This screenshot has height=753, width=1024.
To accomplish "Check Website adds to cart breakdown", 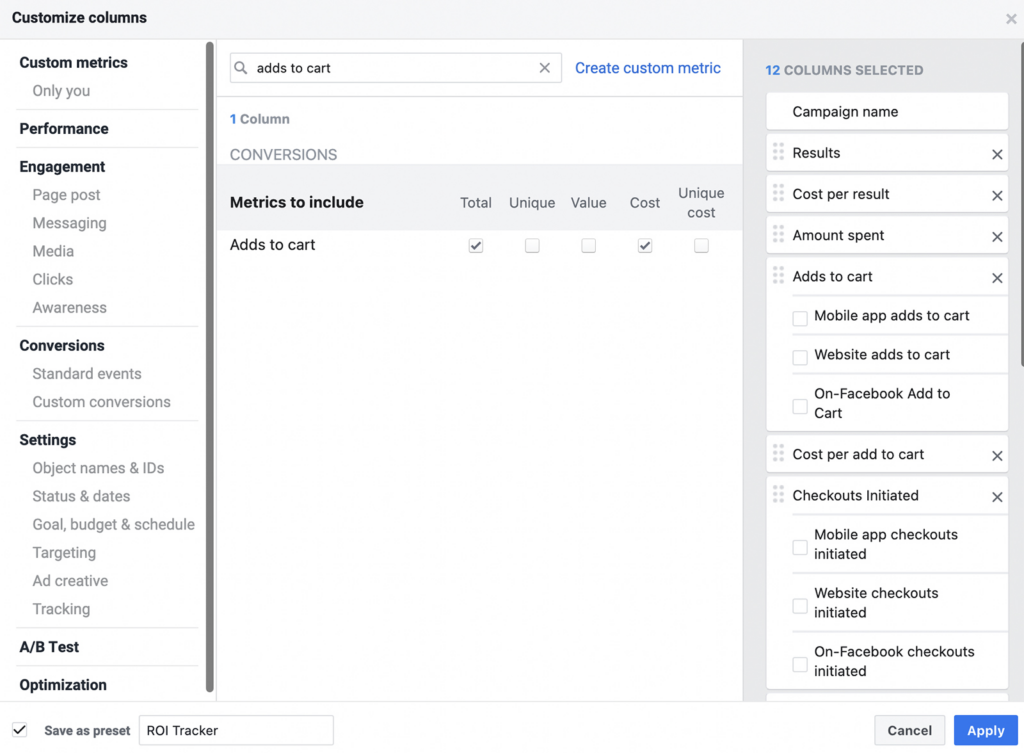I will (800, 357).
